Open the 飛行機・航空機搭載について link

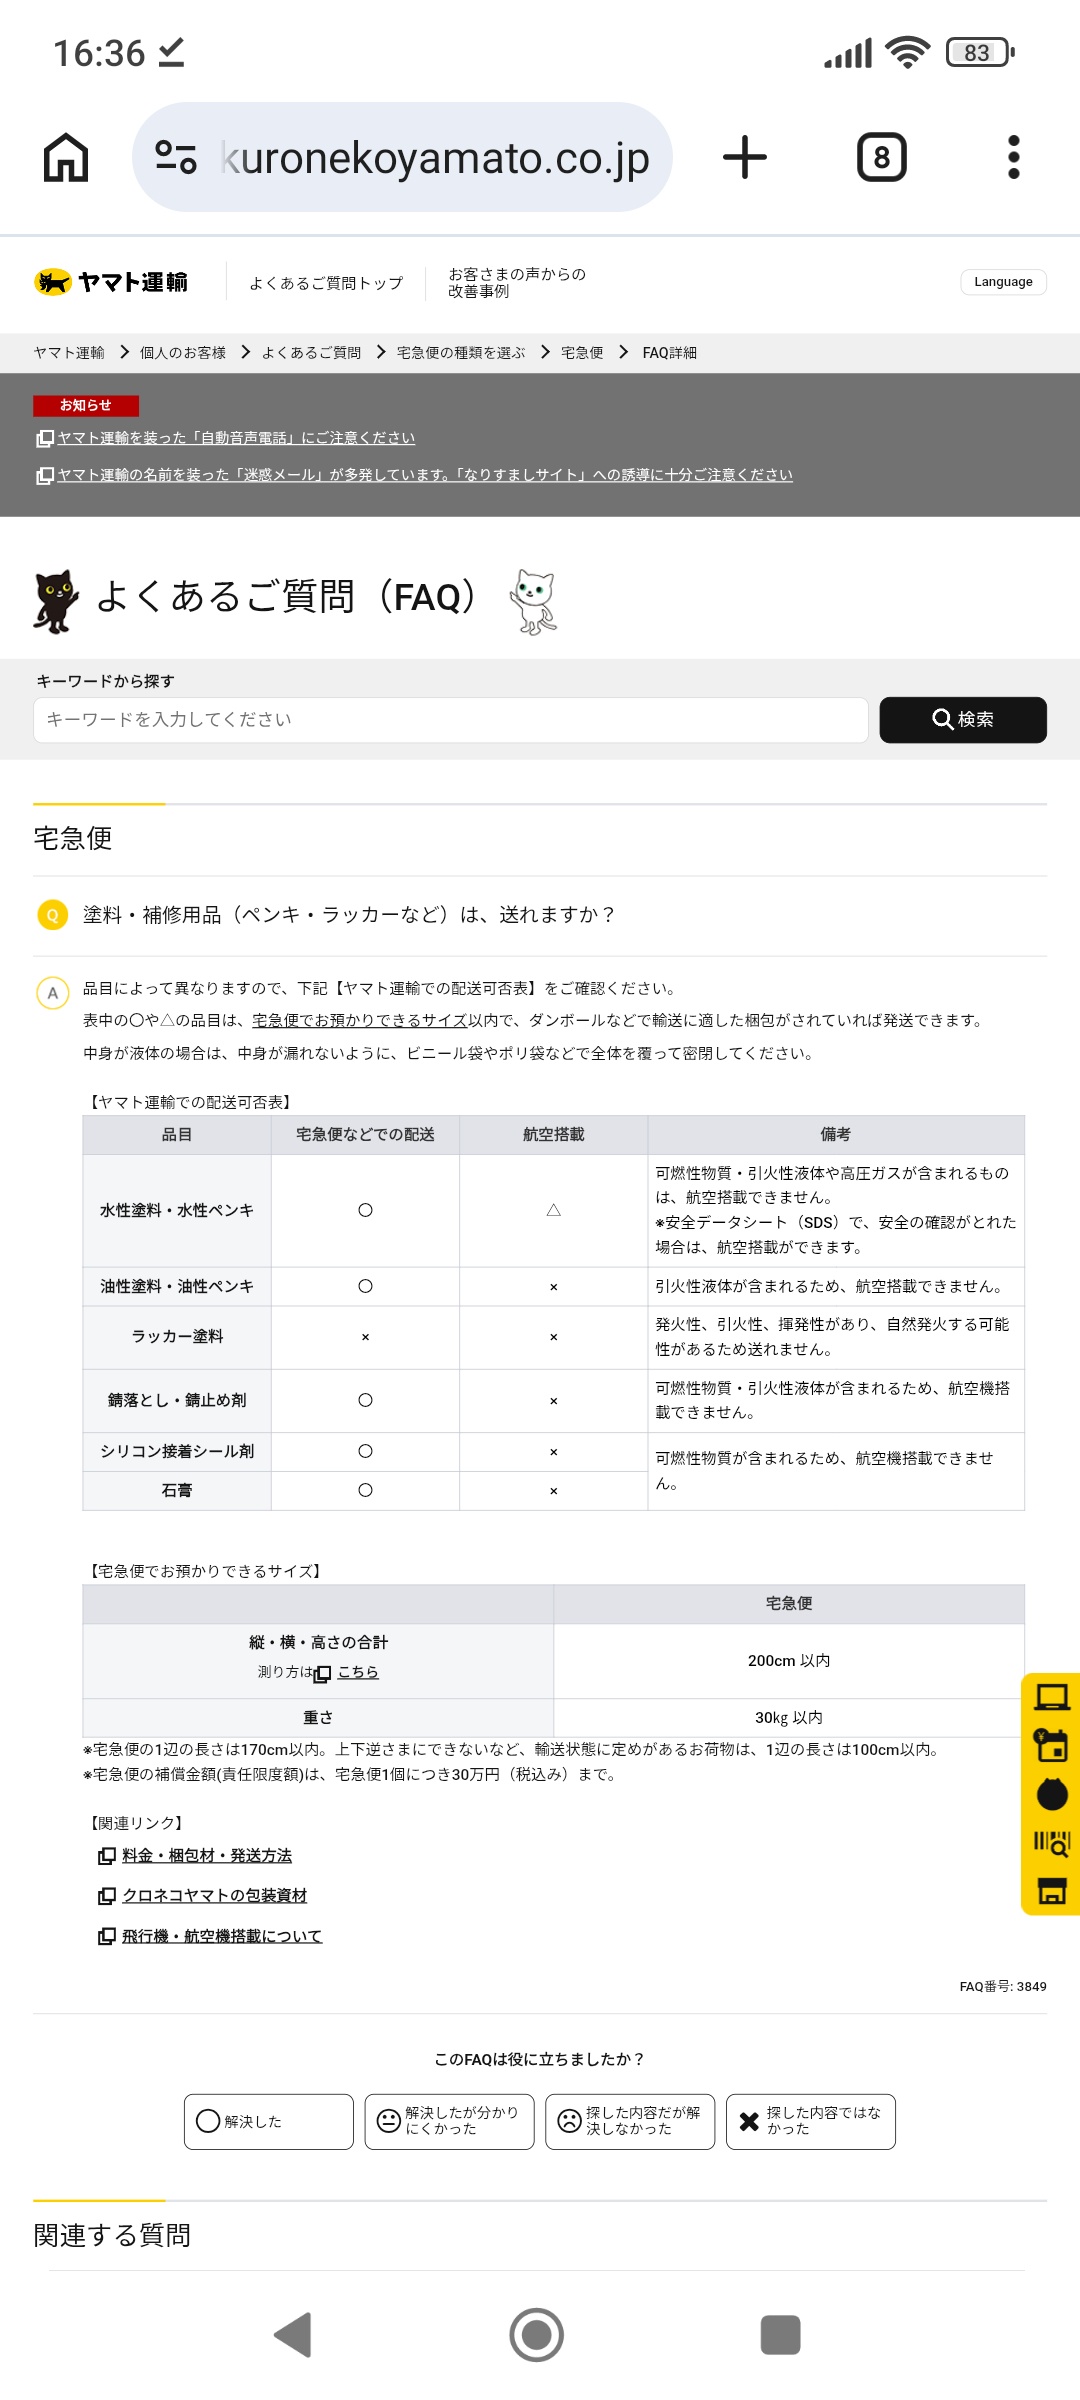click(221, 1936)
